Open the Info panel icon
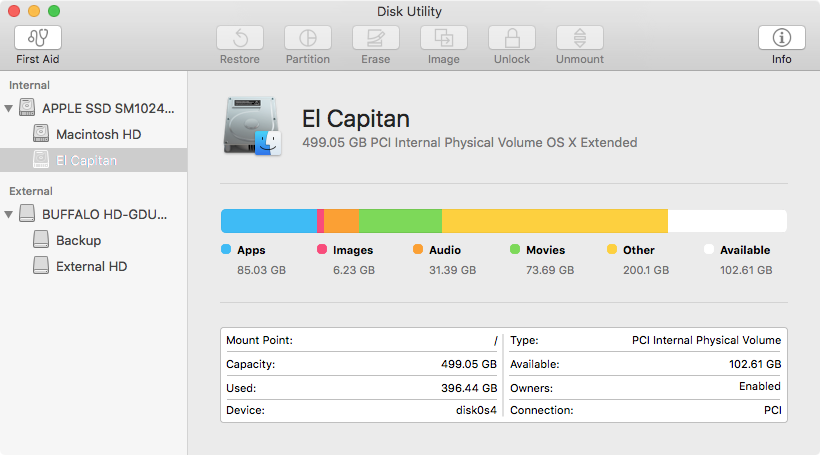Viewport: 820px width, 455px height. tap(782, 38)
